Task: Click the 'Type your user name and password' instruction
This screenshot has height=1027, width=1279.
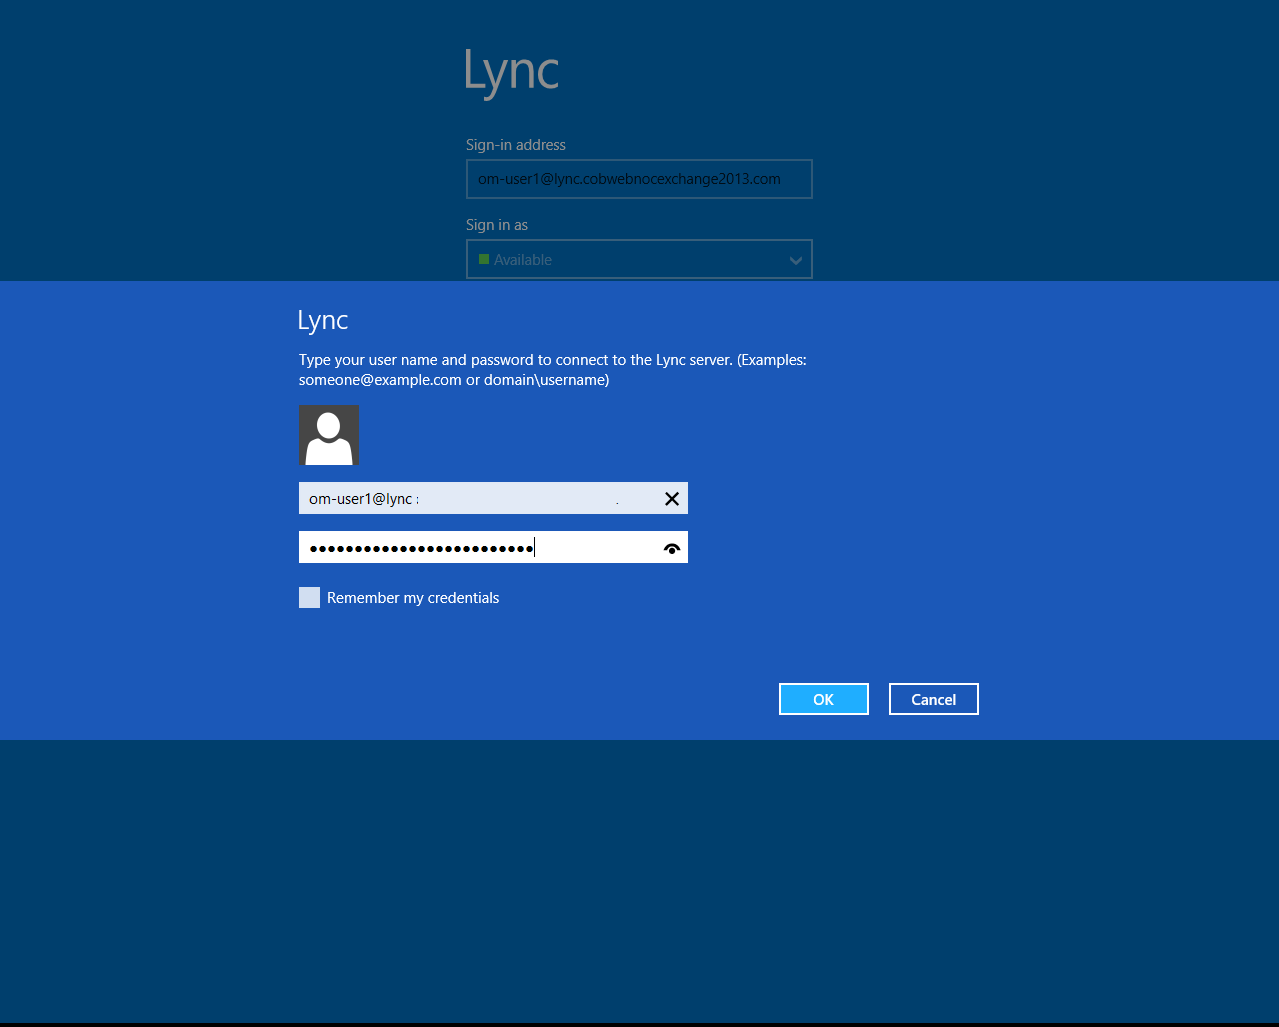Action: coord(553,370)
